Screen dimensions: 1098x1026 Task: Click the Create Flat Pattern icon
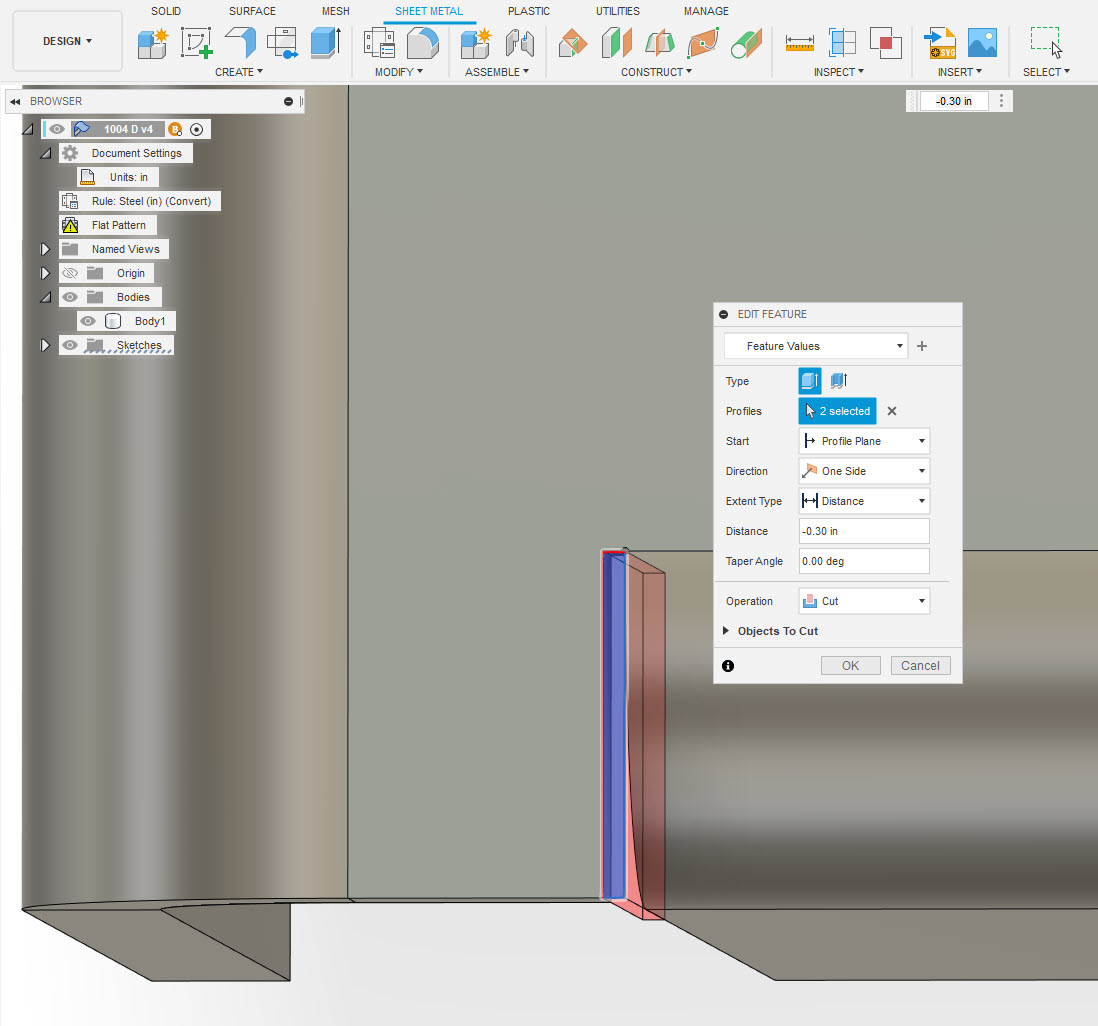283,42
